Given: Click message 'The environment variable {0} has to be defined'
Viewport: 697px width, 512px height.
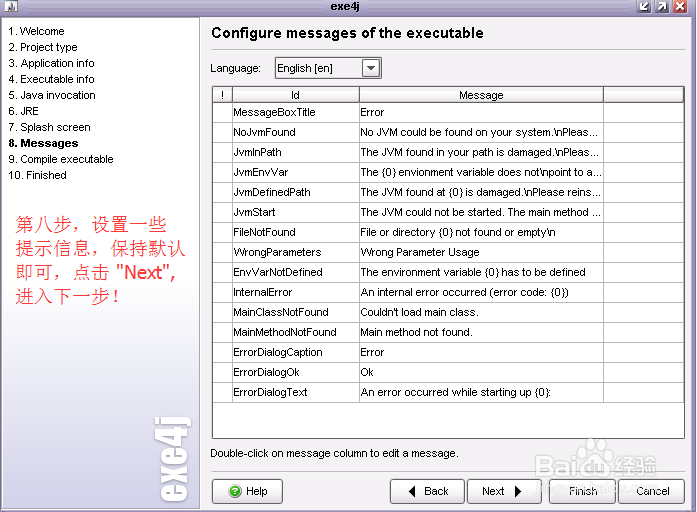Looking at the screenshot, I should tap(481, 272).
